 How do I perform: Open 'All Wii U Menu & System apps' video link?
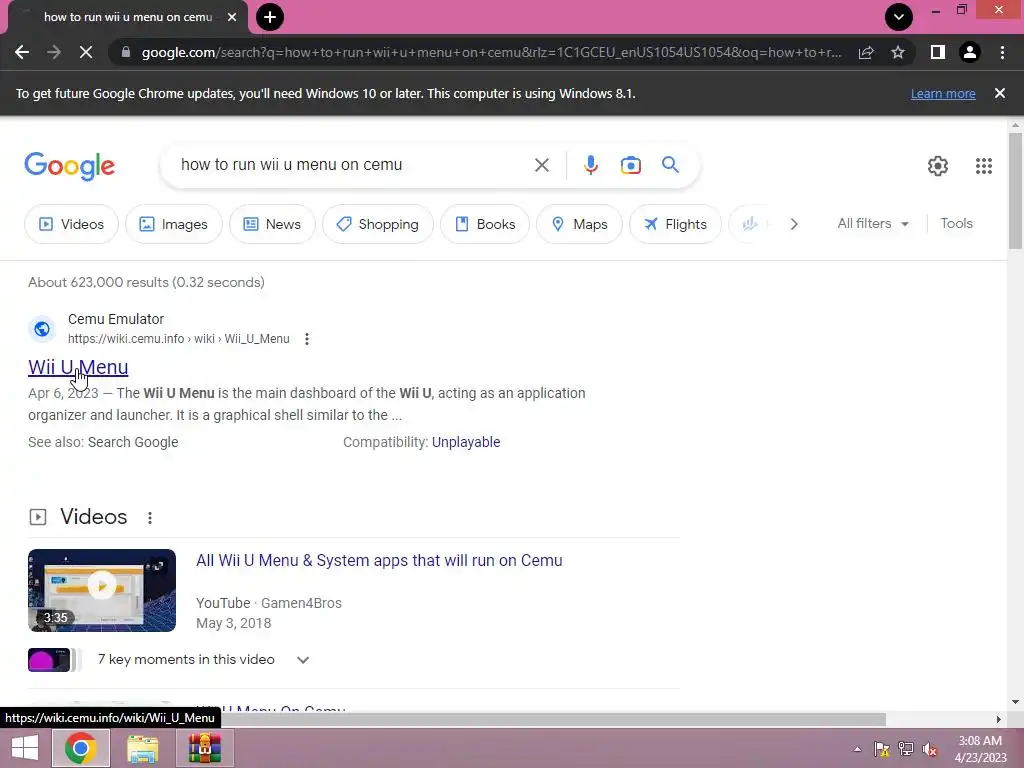click(x=379, y=560)
